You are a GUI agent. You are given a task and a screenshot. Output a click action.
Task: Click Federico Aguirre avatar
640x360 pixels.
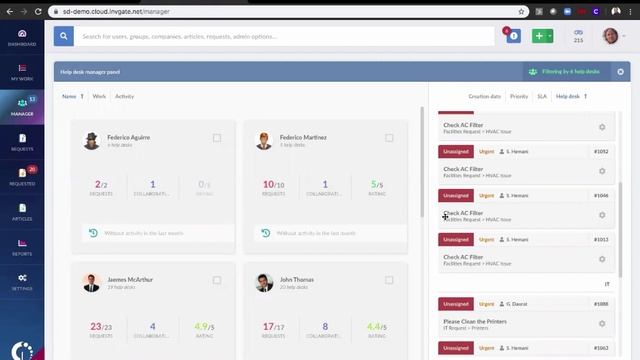point(91,141)
